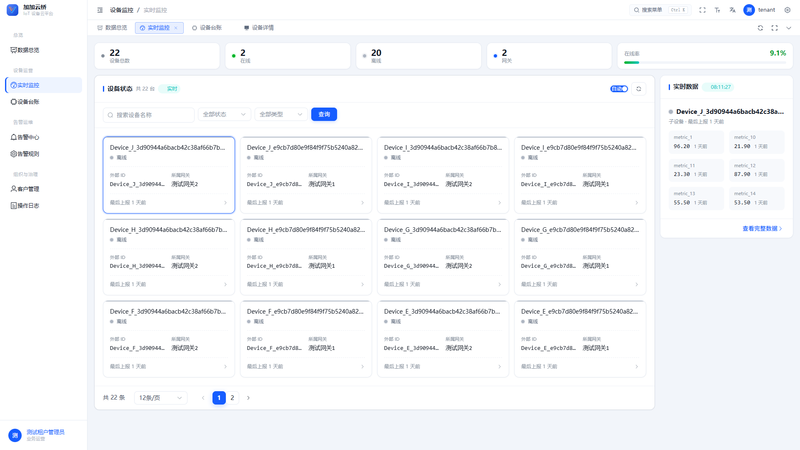Open the language translation icon
The height and width of the screenshot is (450, 800).
click(x=732, y=10)
